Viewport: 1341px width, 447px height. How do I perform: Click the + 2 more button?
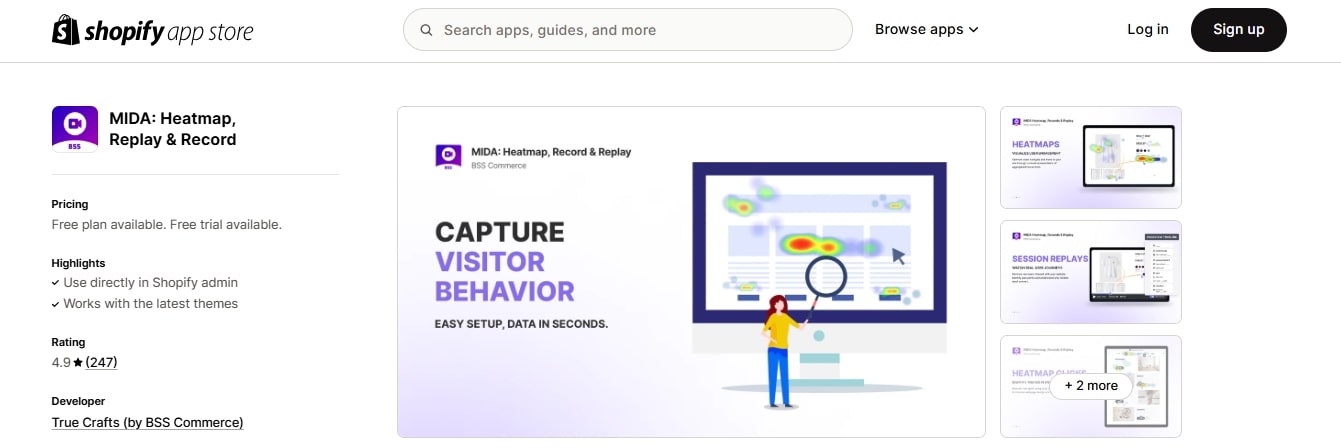pos(1091,385)
